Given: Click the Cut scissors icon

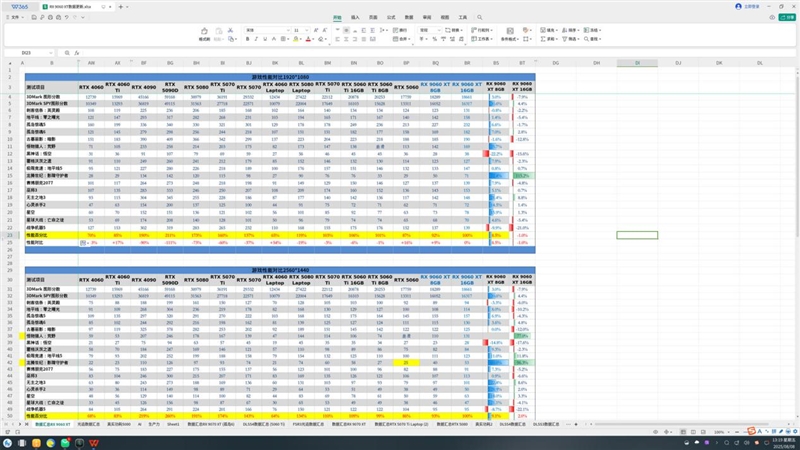Looking at the screenshot, I should click(x=230, y=30).
